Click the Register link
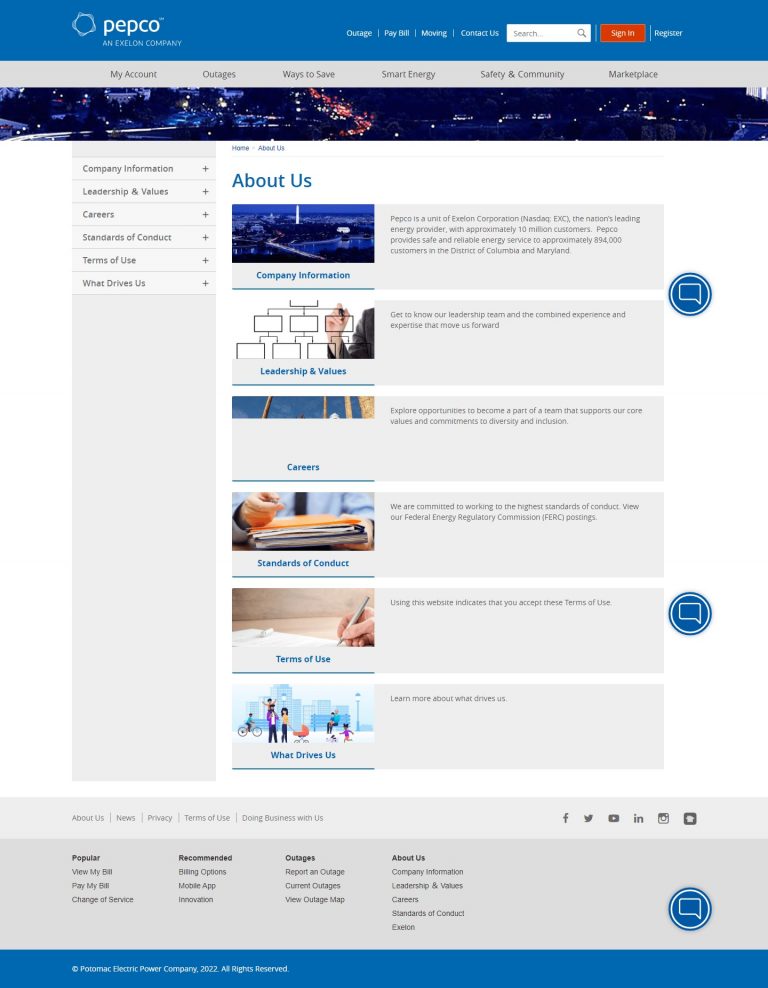This screenshot has height=988, width=768. click(668, 33)
